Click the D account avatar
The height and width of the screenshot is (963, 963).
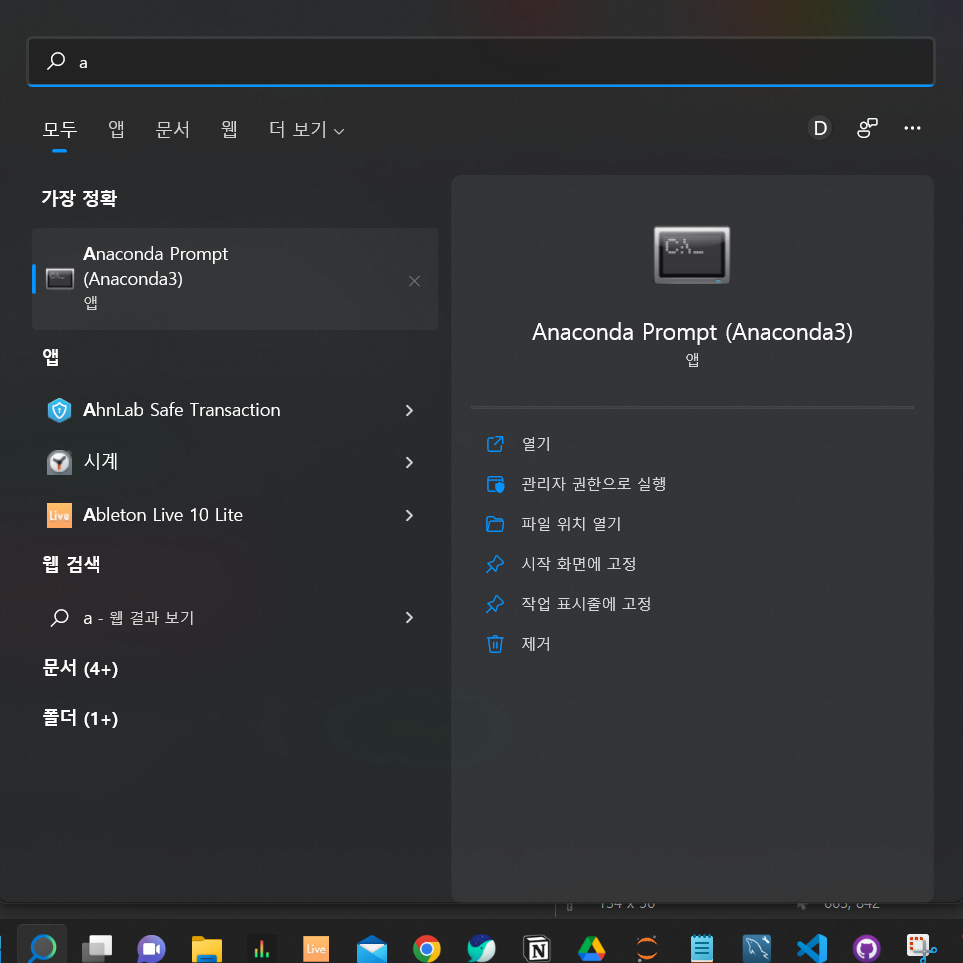pyautogui.click(x=819, y=128)
